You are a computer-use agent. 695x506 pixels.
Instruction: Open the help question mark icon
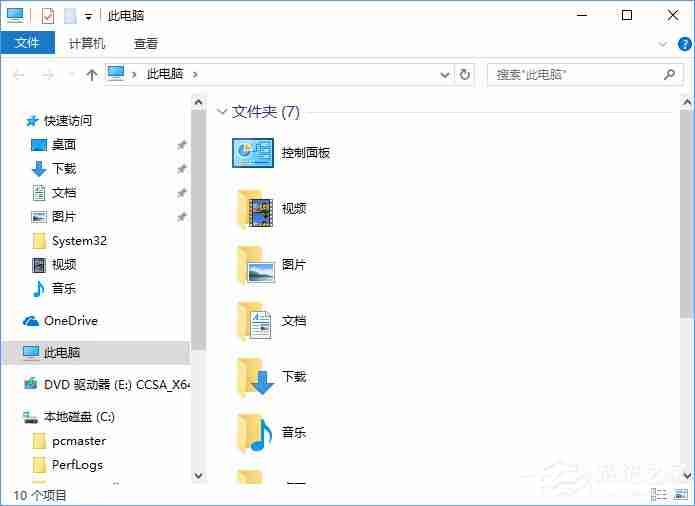(x=684, y=44)
